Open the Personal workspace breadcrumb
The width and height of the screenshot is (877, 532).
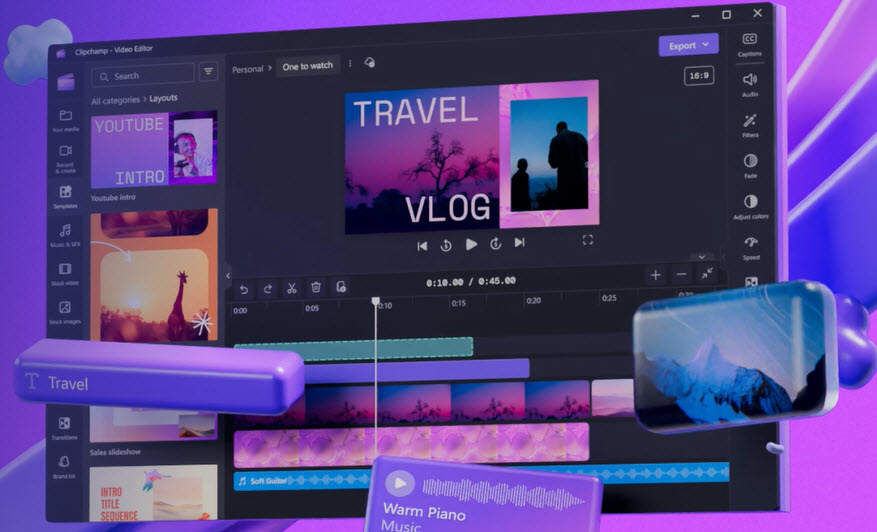point(248,69)
